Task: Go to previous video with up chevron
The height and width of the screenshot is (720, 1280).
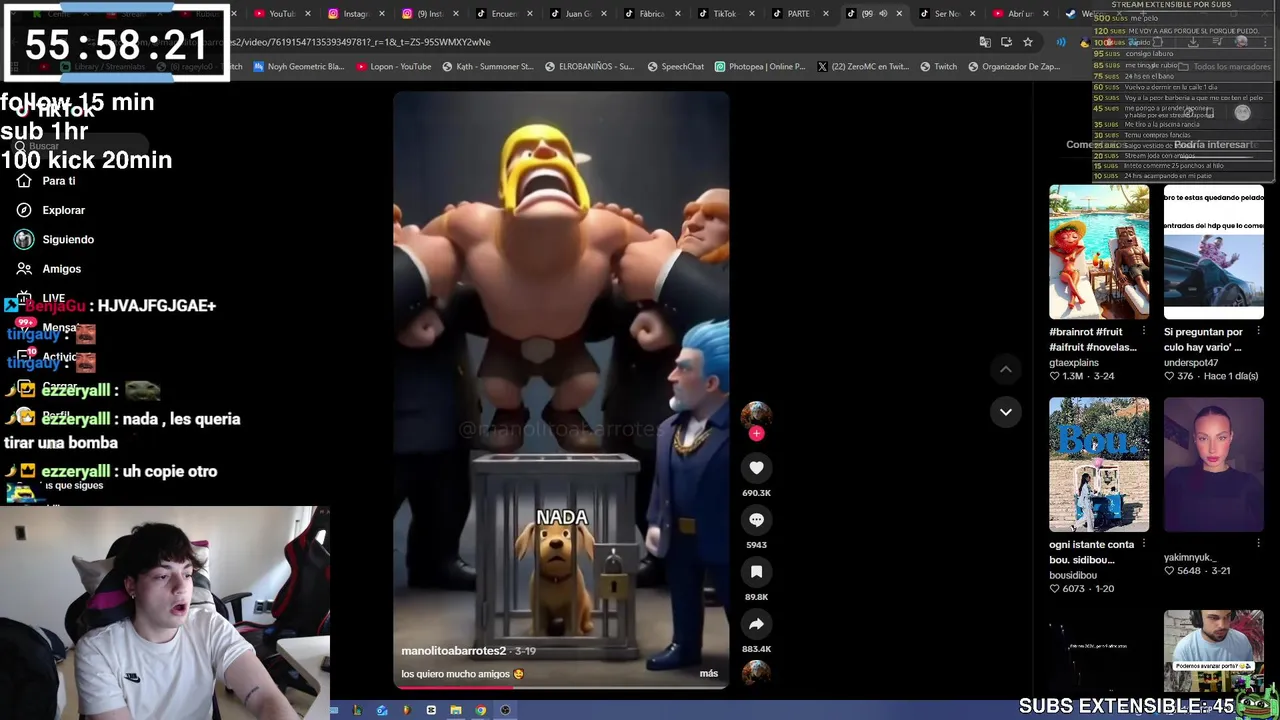Action: coord(1006,370)
